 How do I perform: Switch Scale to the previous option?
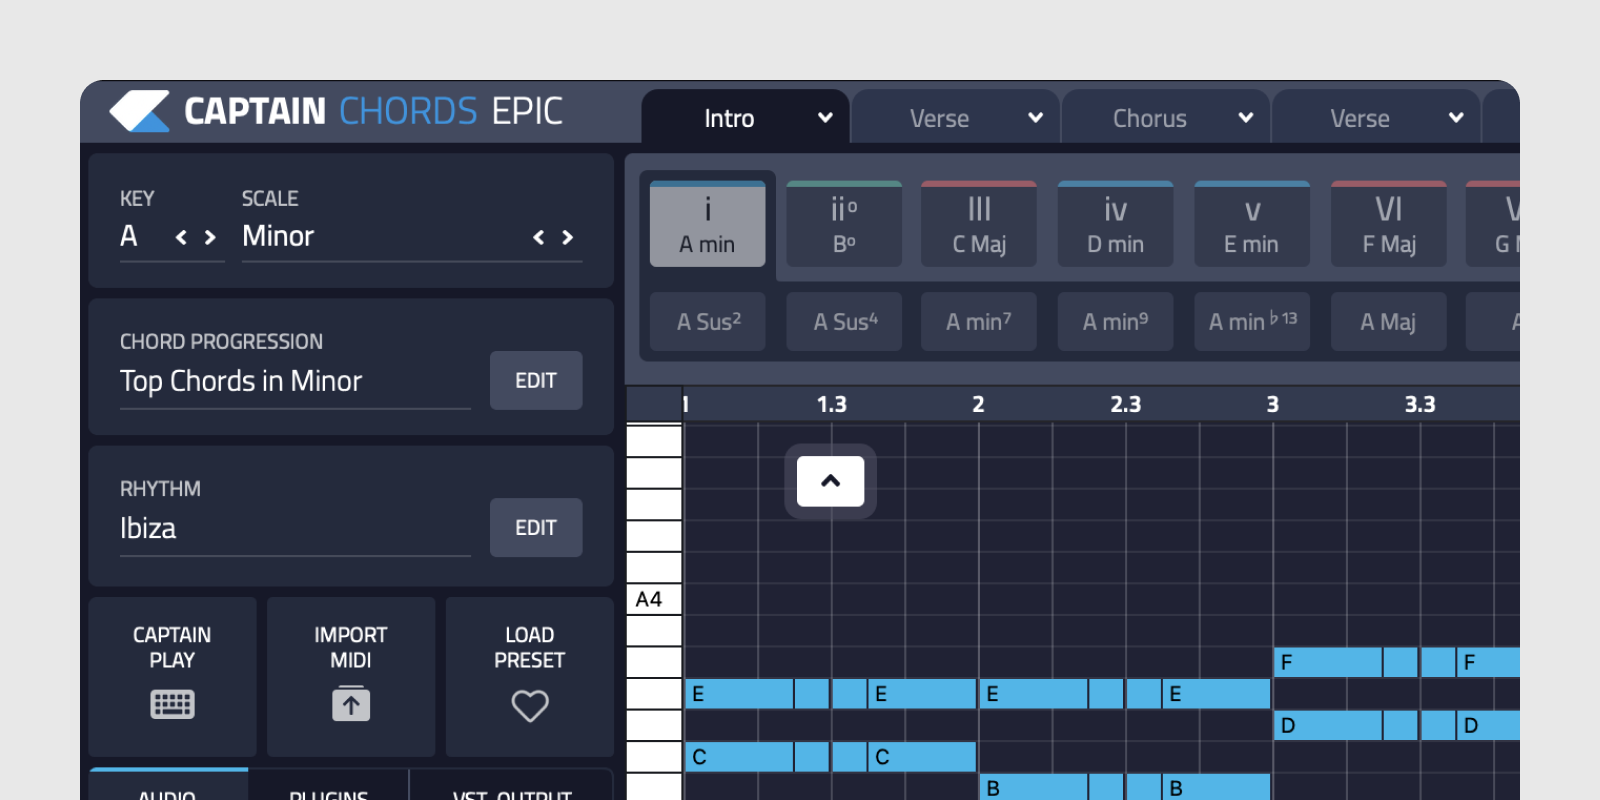click(x=539, y=237)
